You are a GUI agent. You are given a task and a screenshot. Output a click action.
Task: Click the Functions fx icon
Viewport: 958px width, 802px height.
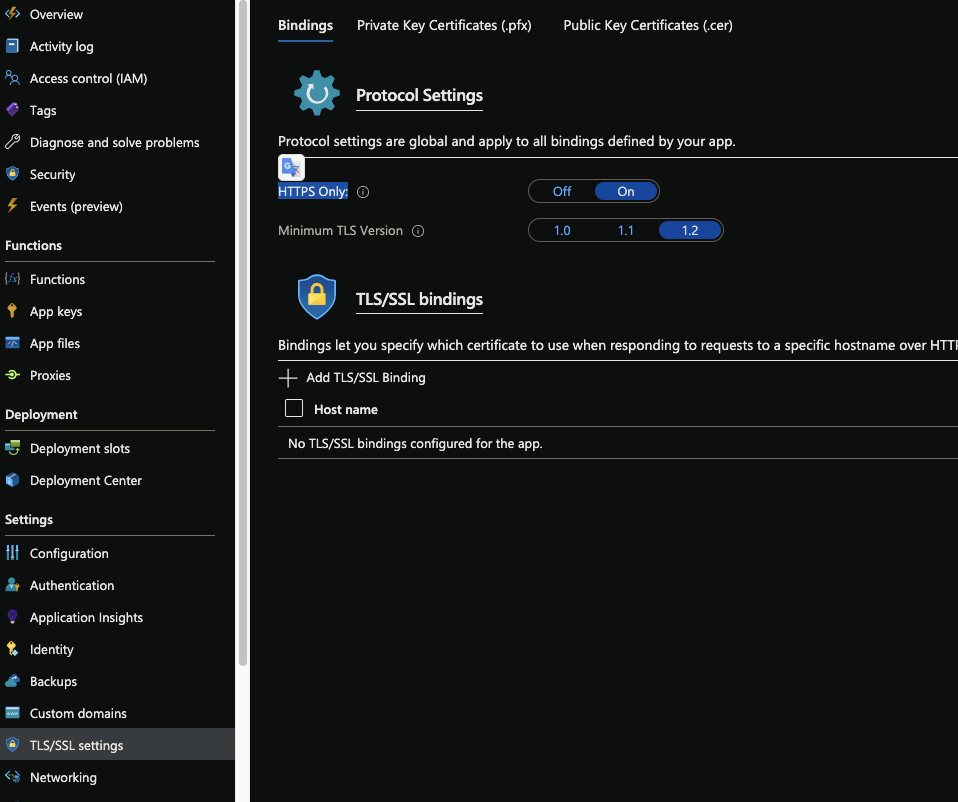(12, 279)
